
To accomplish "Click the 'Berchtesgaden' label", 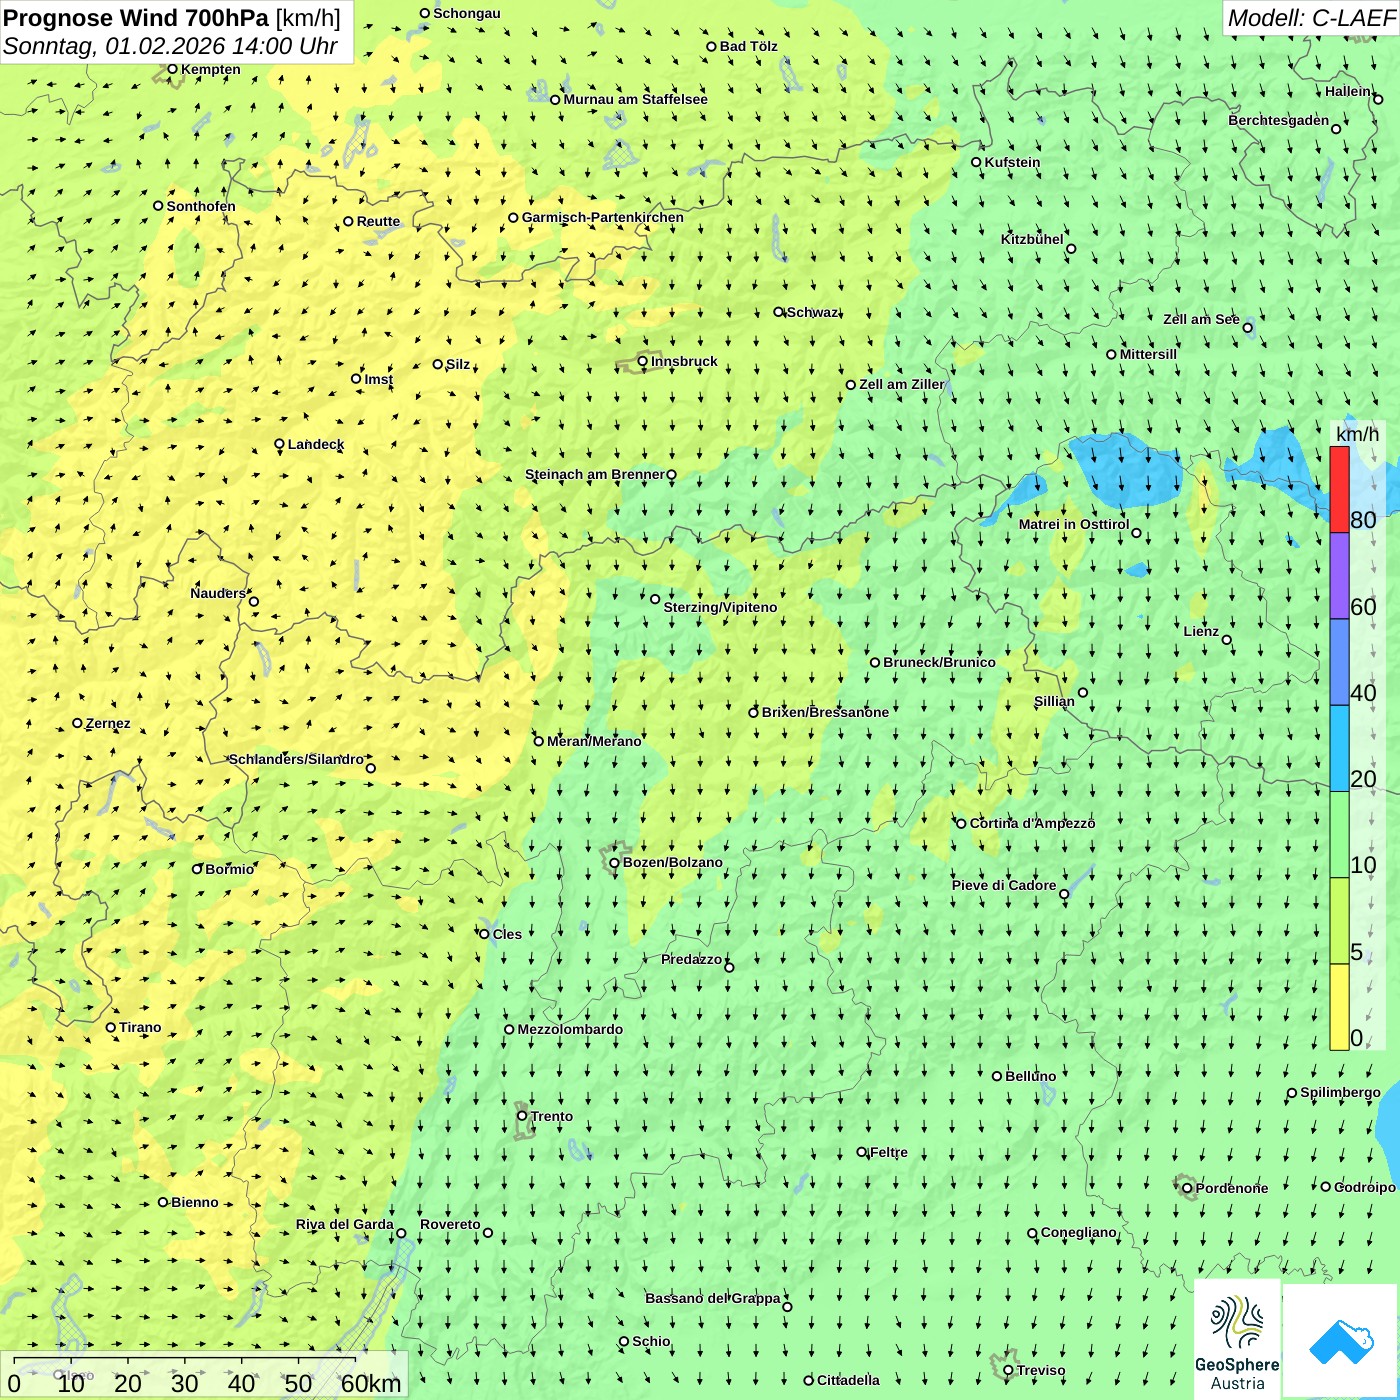I will click(1279, 120).
